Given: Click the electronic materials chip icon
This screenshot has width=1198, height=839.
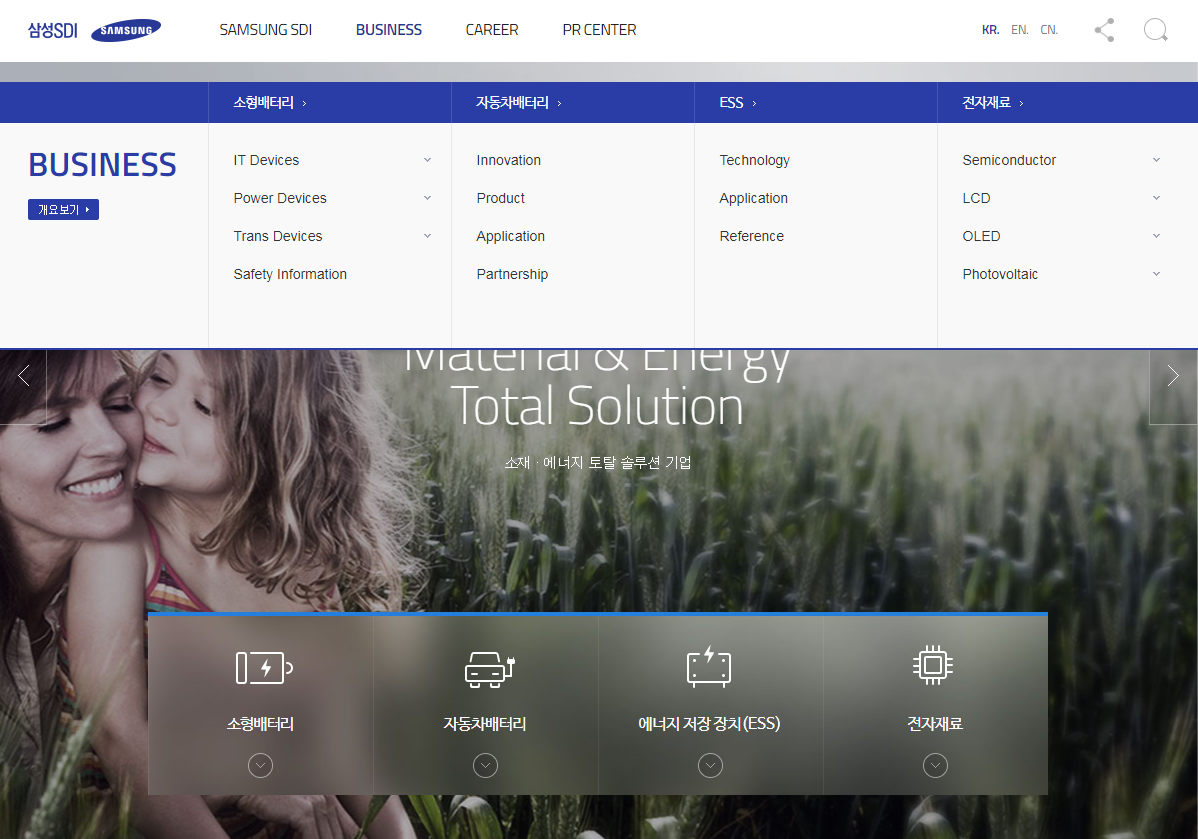Looking at the screenshot, I should pos(933,665).
